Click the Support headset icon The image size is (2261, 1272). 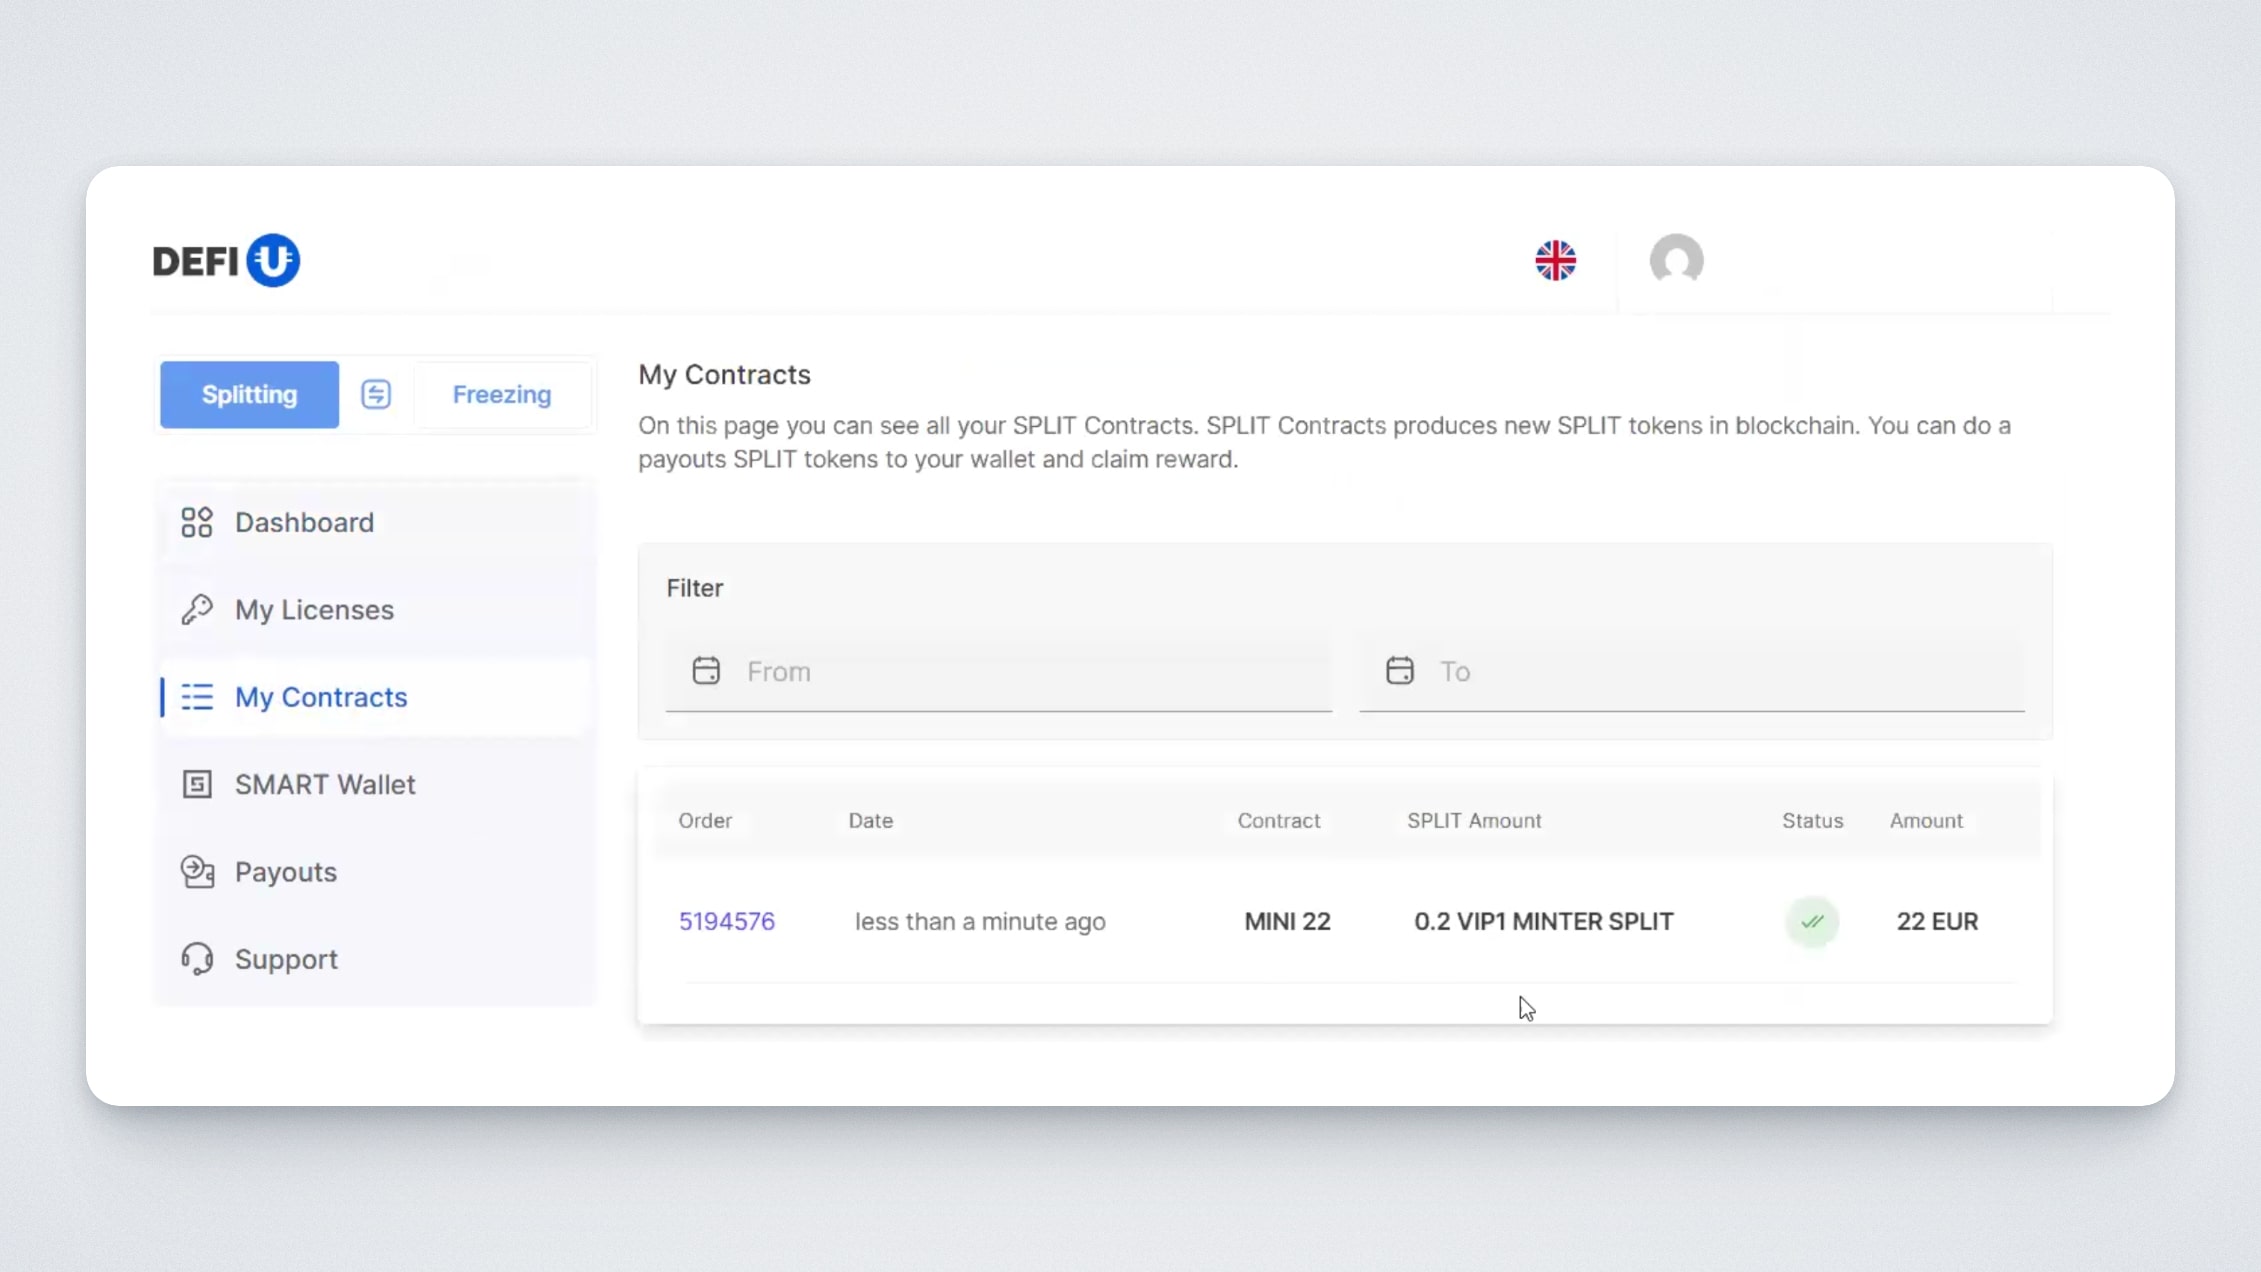(x=197, y=959)
